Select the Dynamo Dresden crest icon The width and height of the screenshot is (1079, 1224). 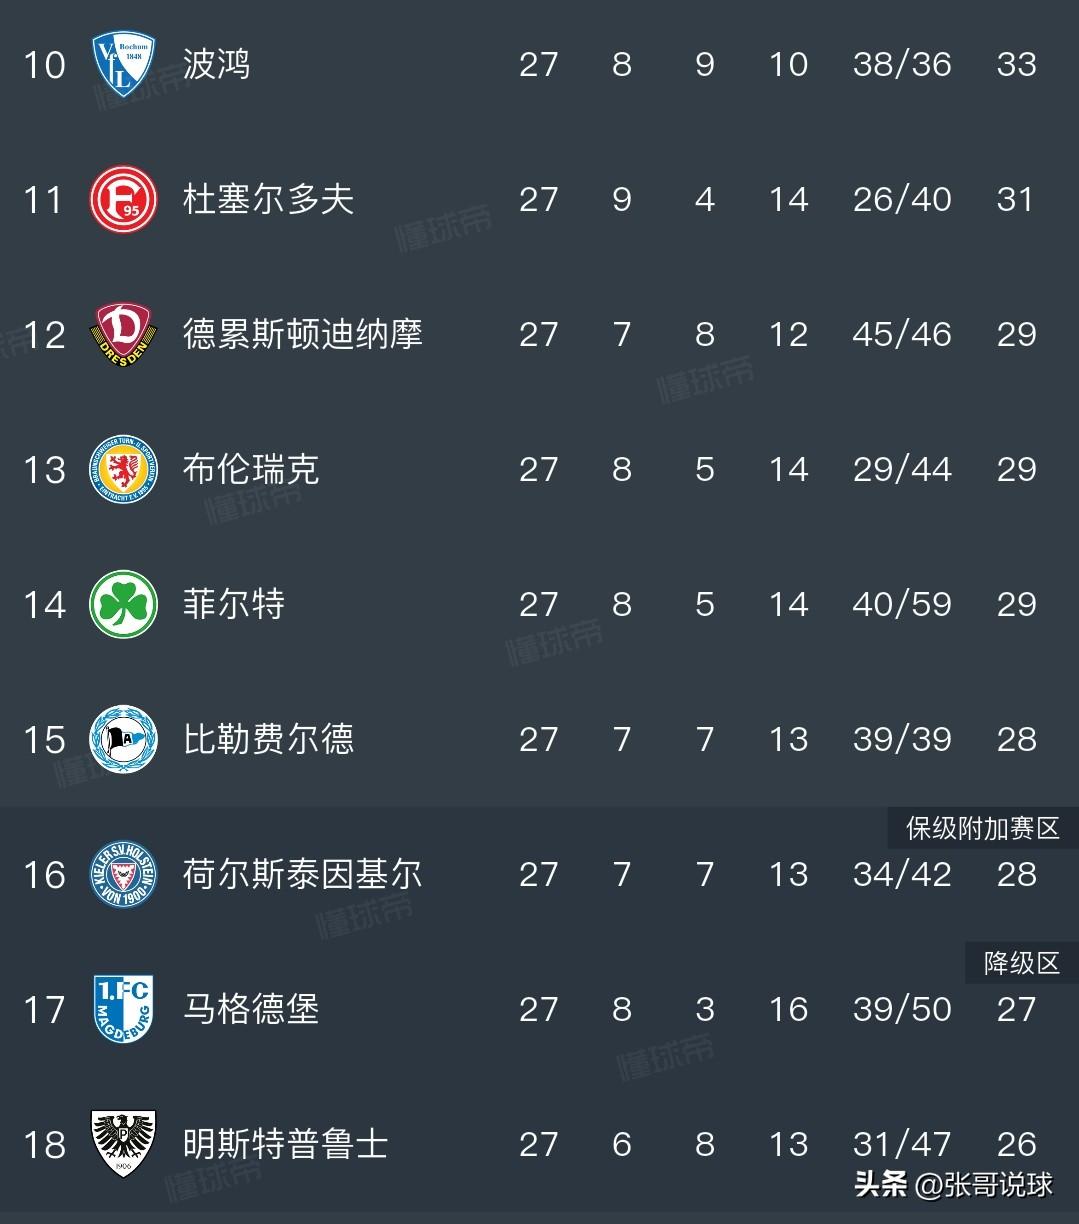124,334
